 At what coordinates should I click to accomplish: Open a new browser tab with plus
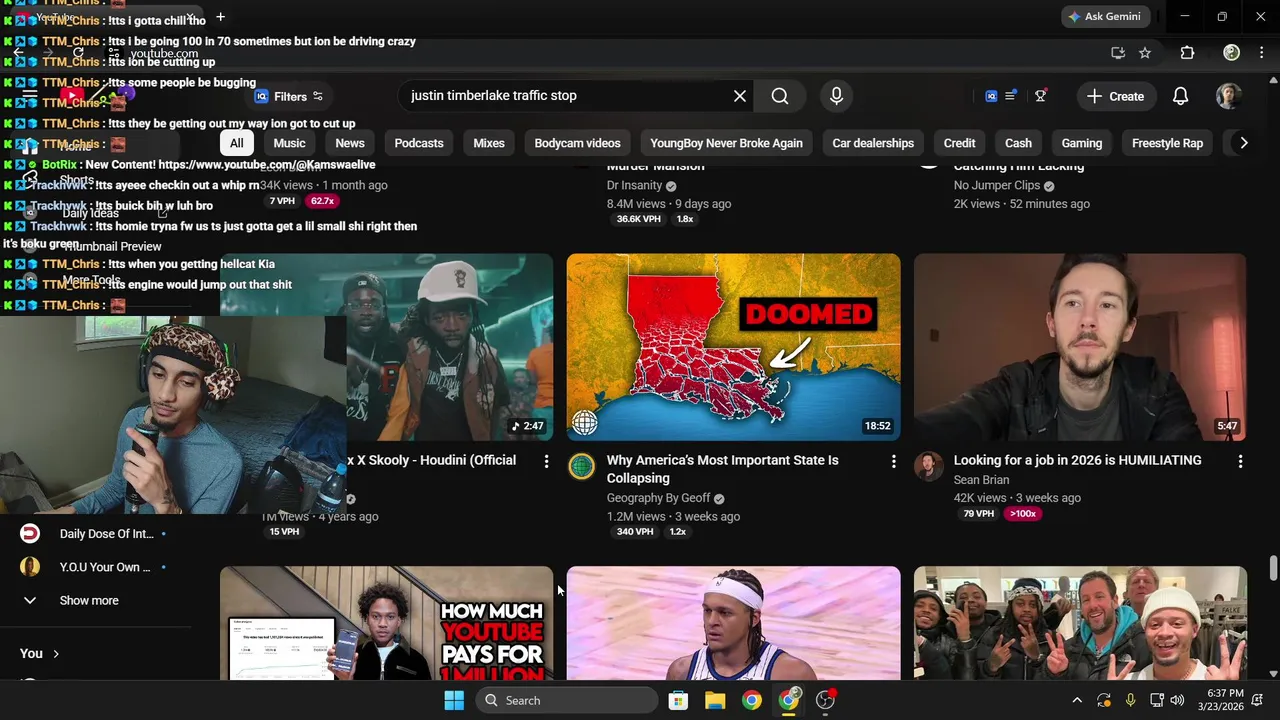220,16
